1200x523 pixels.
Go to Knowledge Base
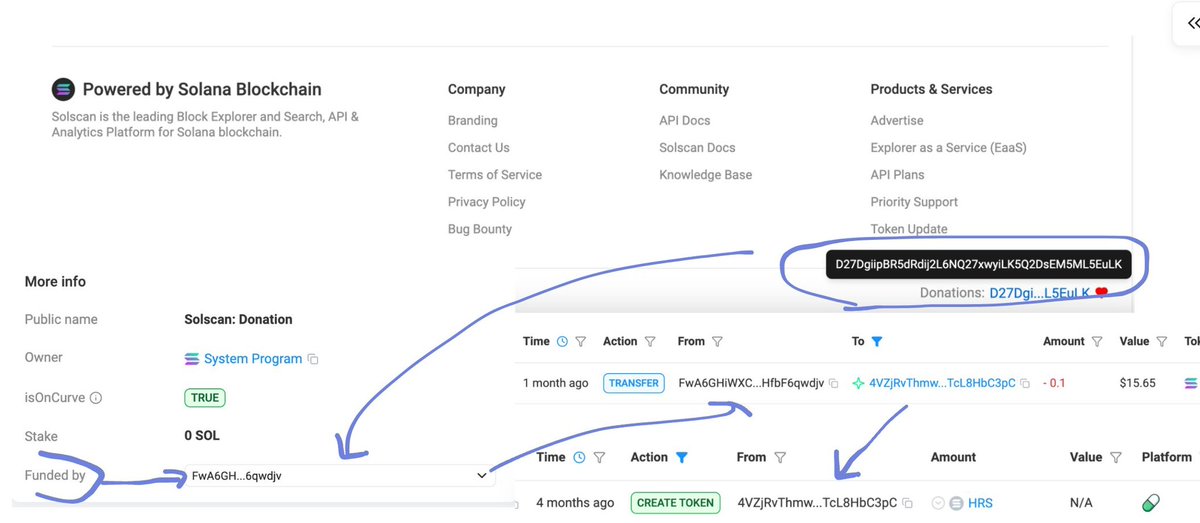coord(706,174)
